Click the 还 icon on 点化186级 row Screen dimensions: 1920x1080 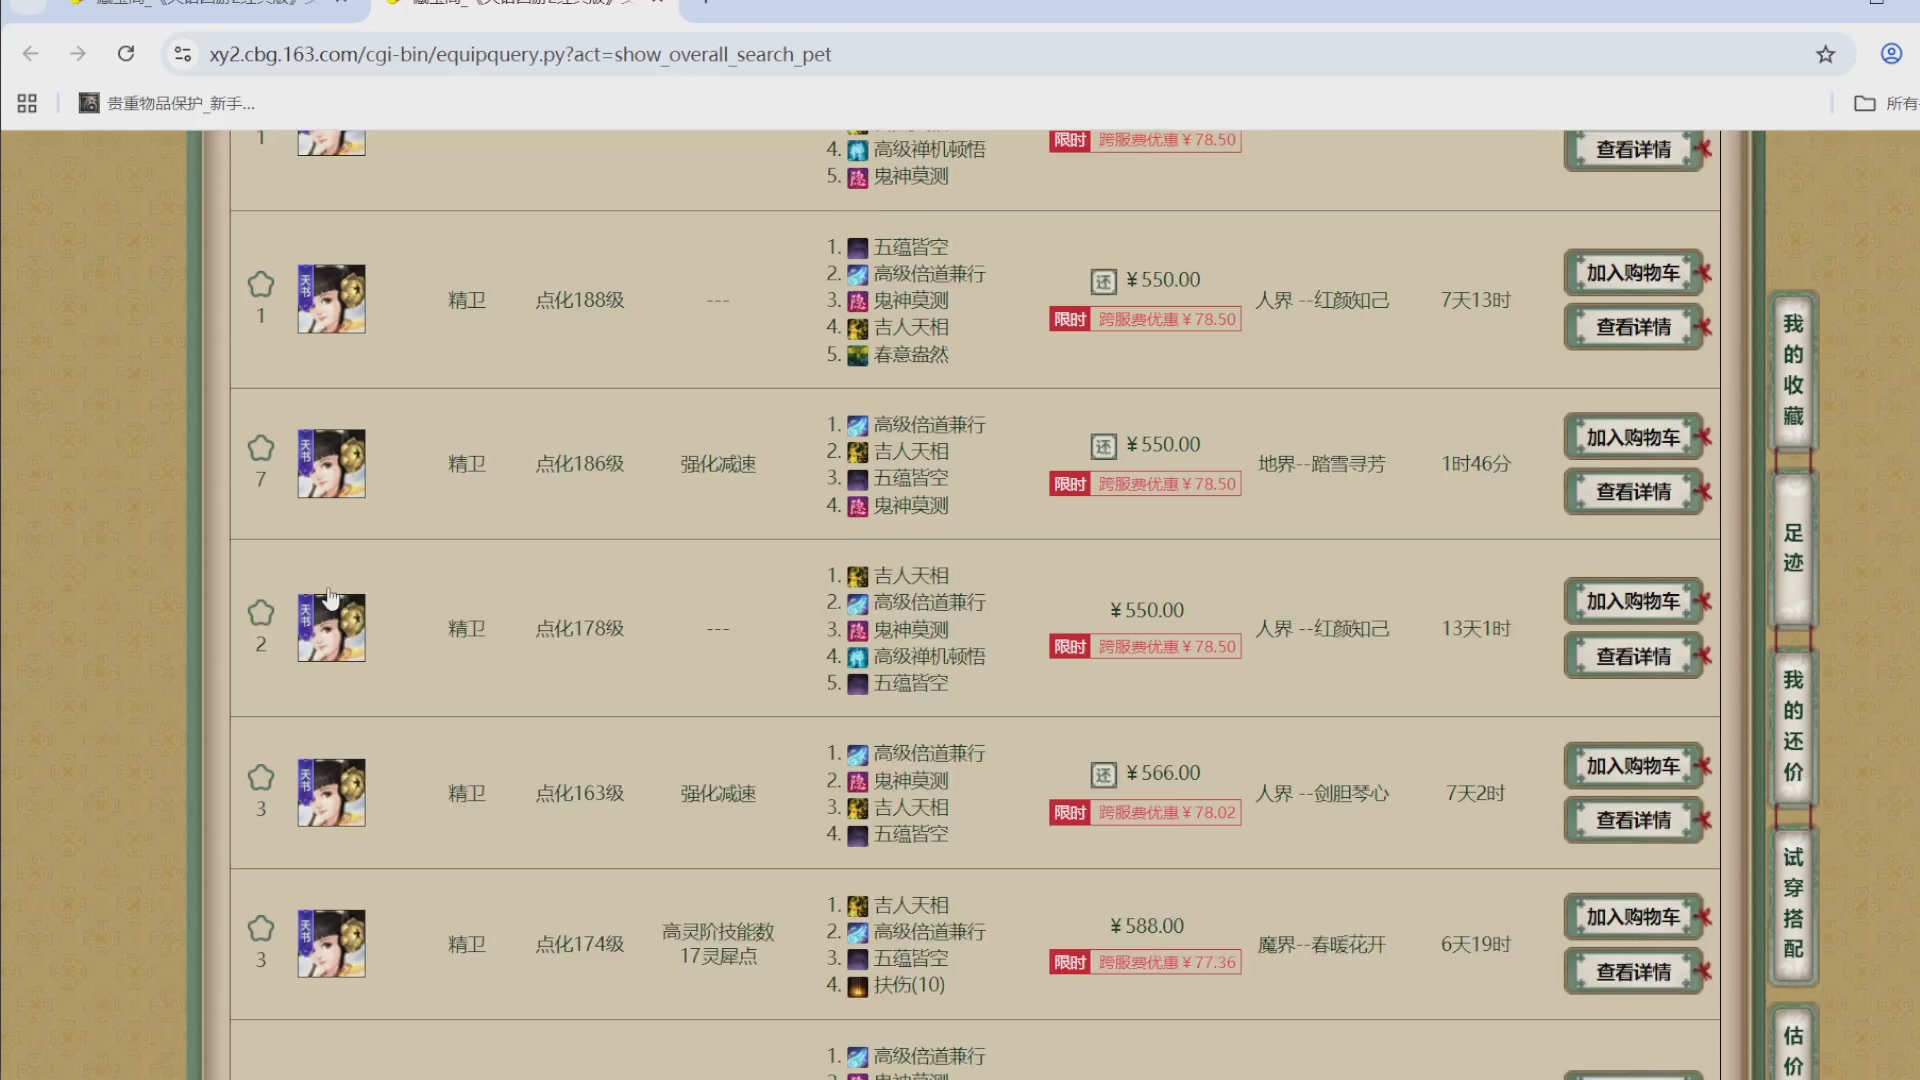click(1103, 446)
